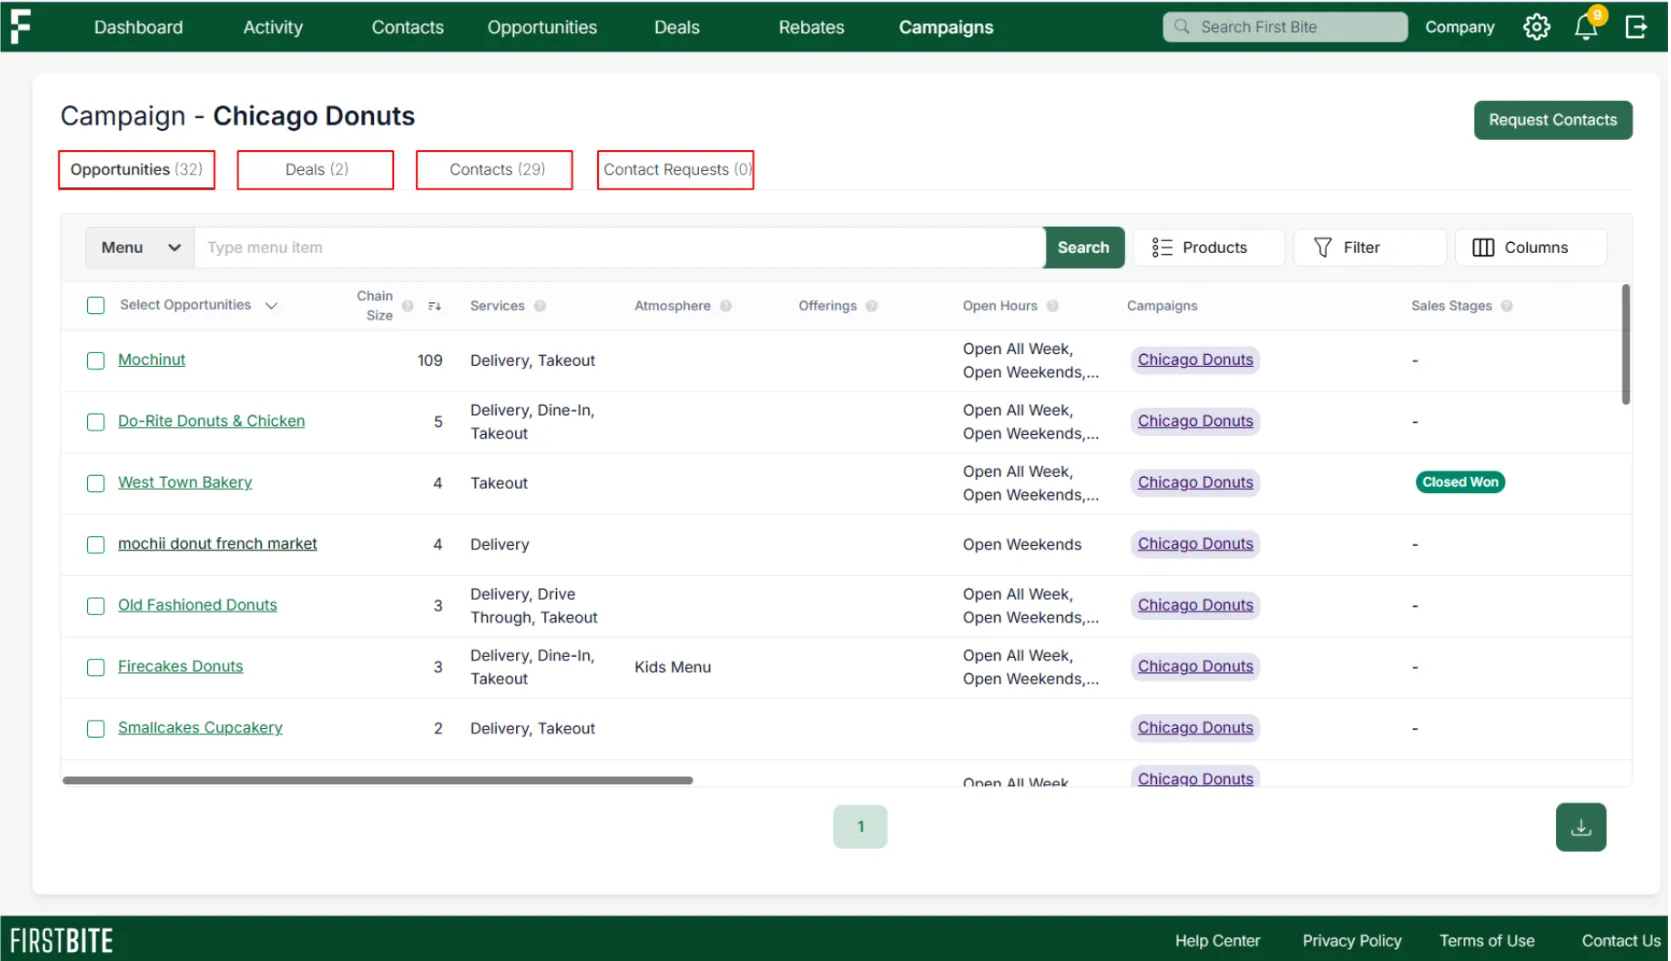The image size is (1671, 961).
Task: Open Smallcakes Cupcakery link
Action: (201, 728)
